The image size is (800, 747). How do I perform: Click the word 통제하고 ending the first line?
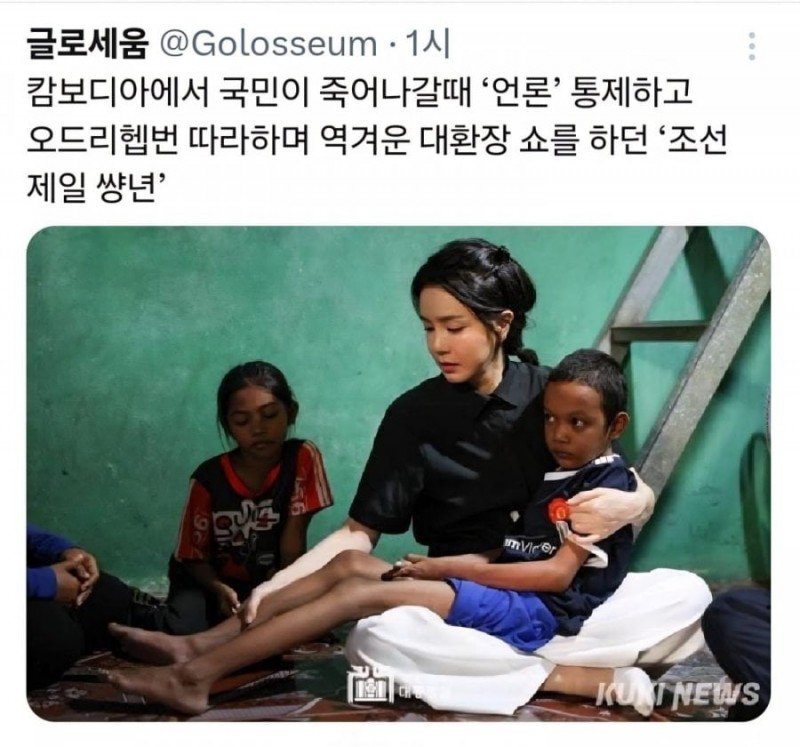click(630, 93)
